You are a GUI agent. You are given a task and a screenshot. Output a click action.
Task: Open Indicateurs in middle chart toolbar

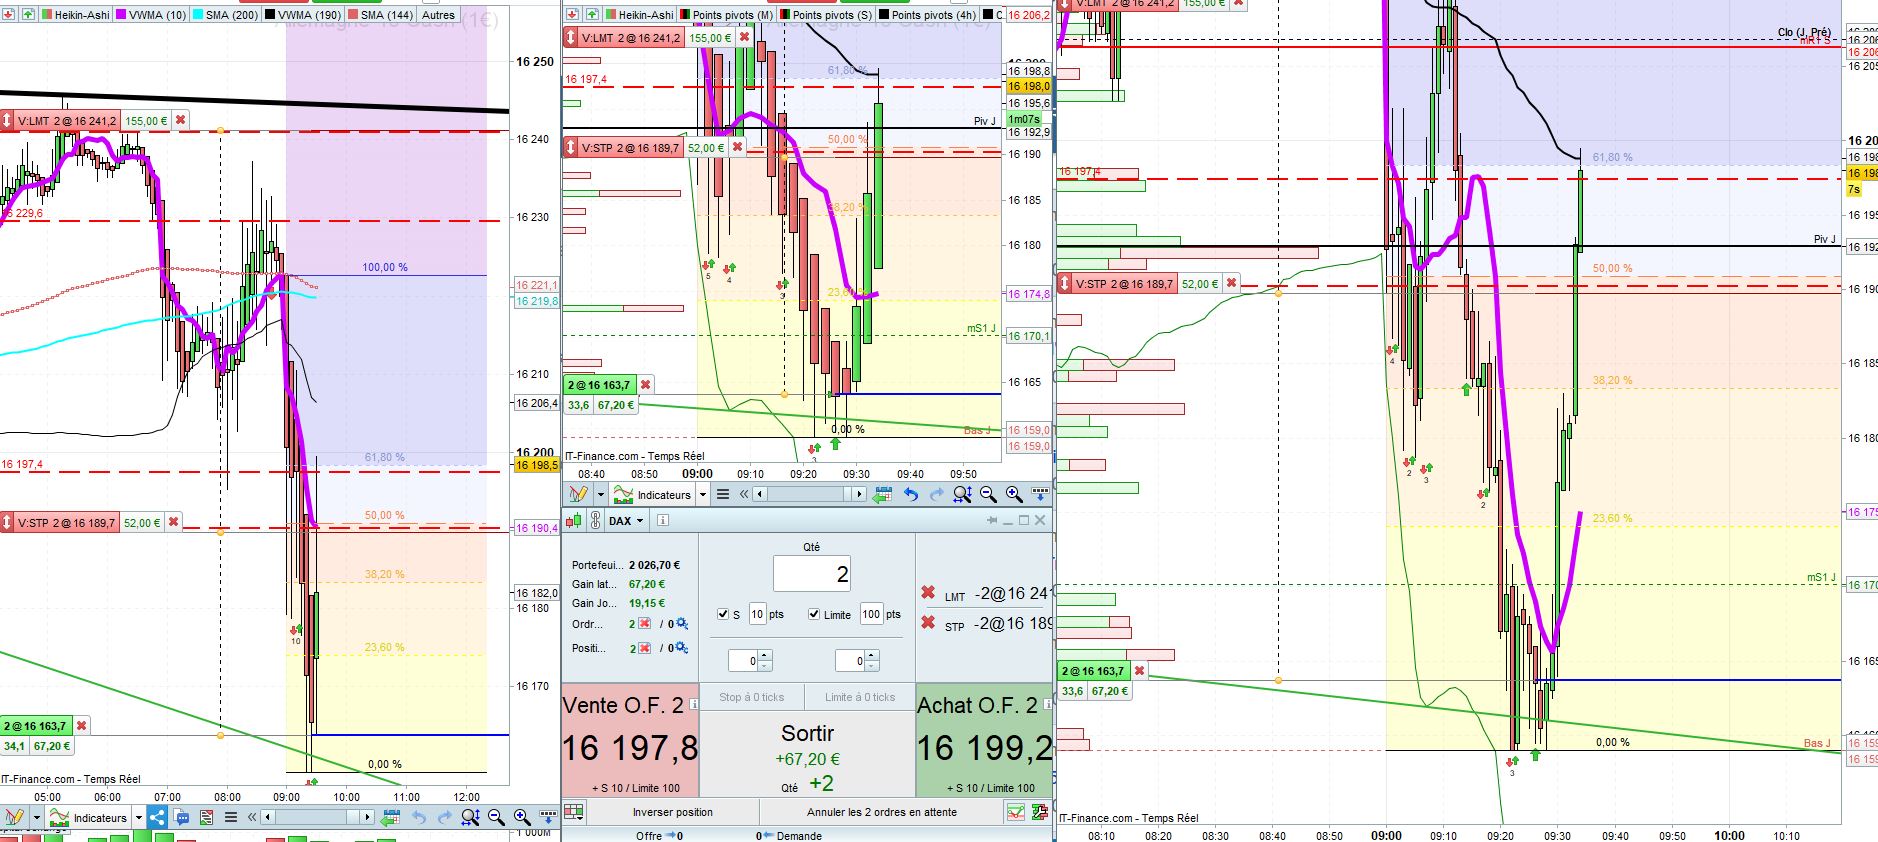coord(653,494)
